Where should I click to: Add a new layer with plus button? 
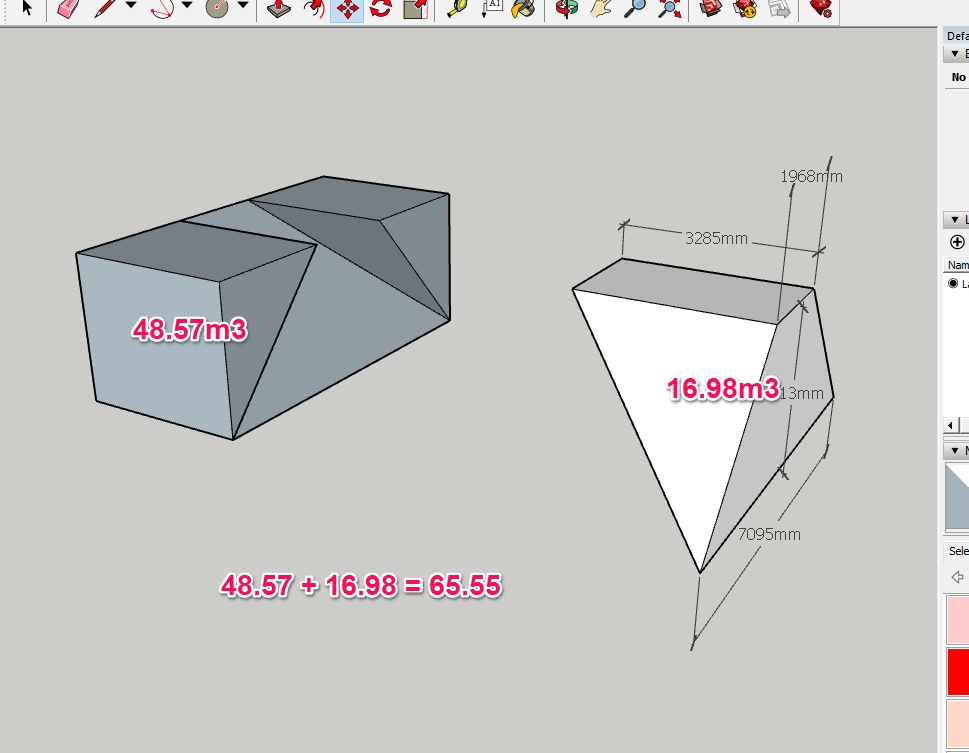(957, 242)
